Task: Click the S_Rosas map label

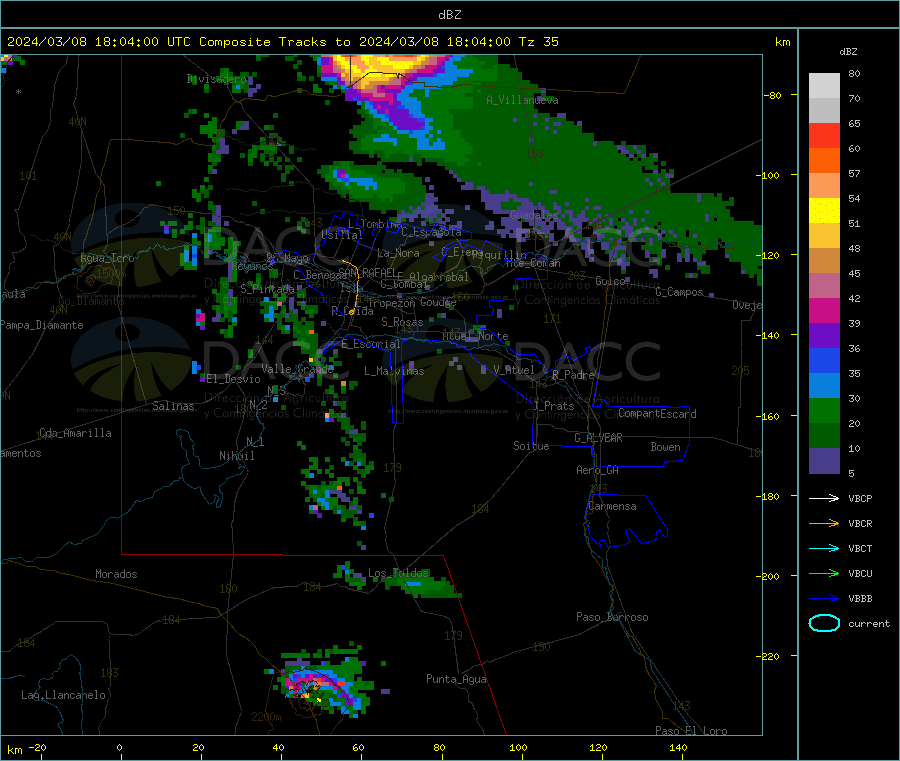Action: pos(402,322)
